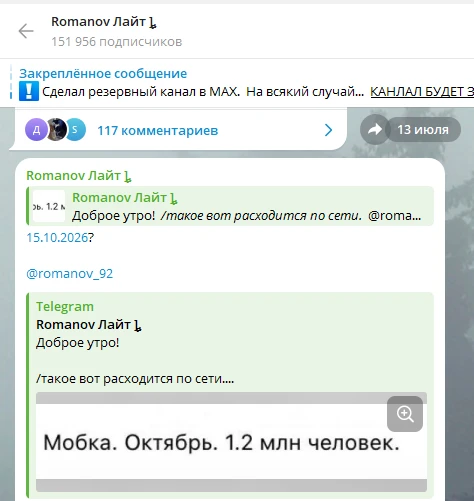The height and width of the screenshot is (501, 474).
Task: Open the @romanov_92 mention link
Action: (69, 273)
